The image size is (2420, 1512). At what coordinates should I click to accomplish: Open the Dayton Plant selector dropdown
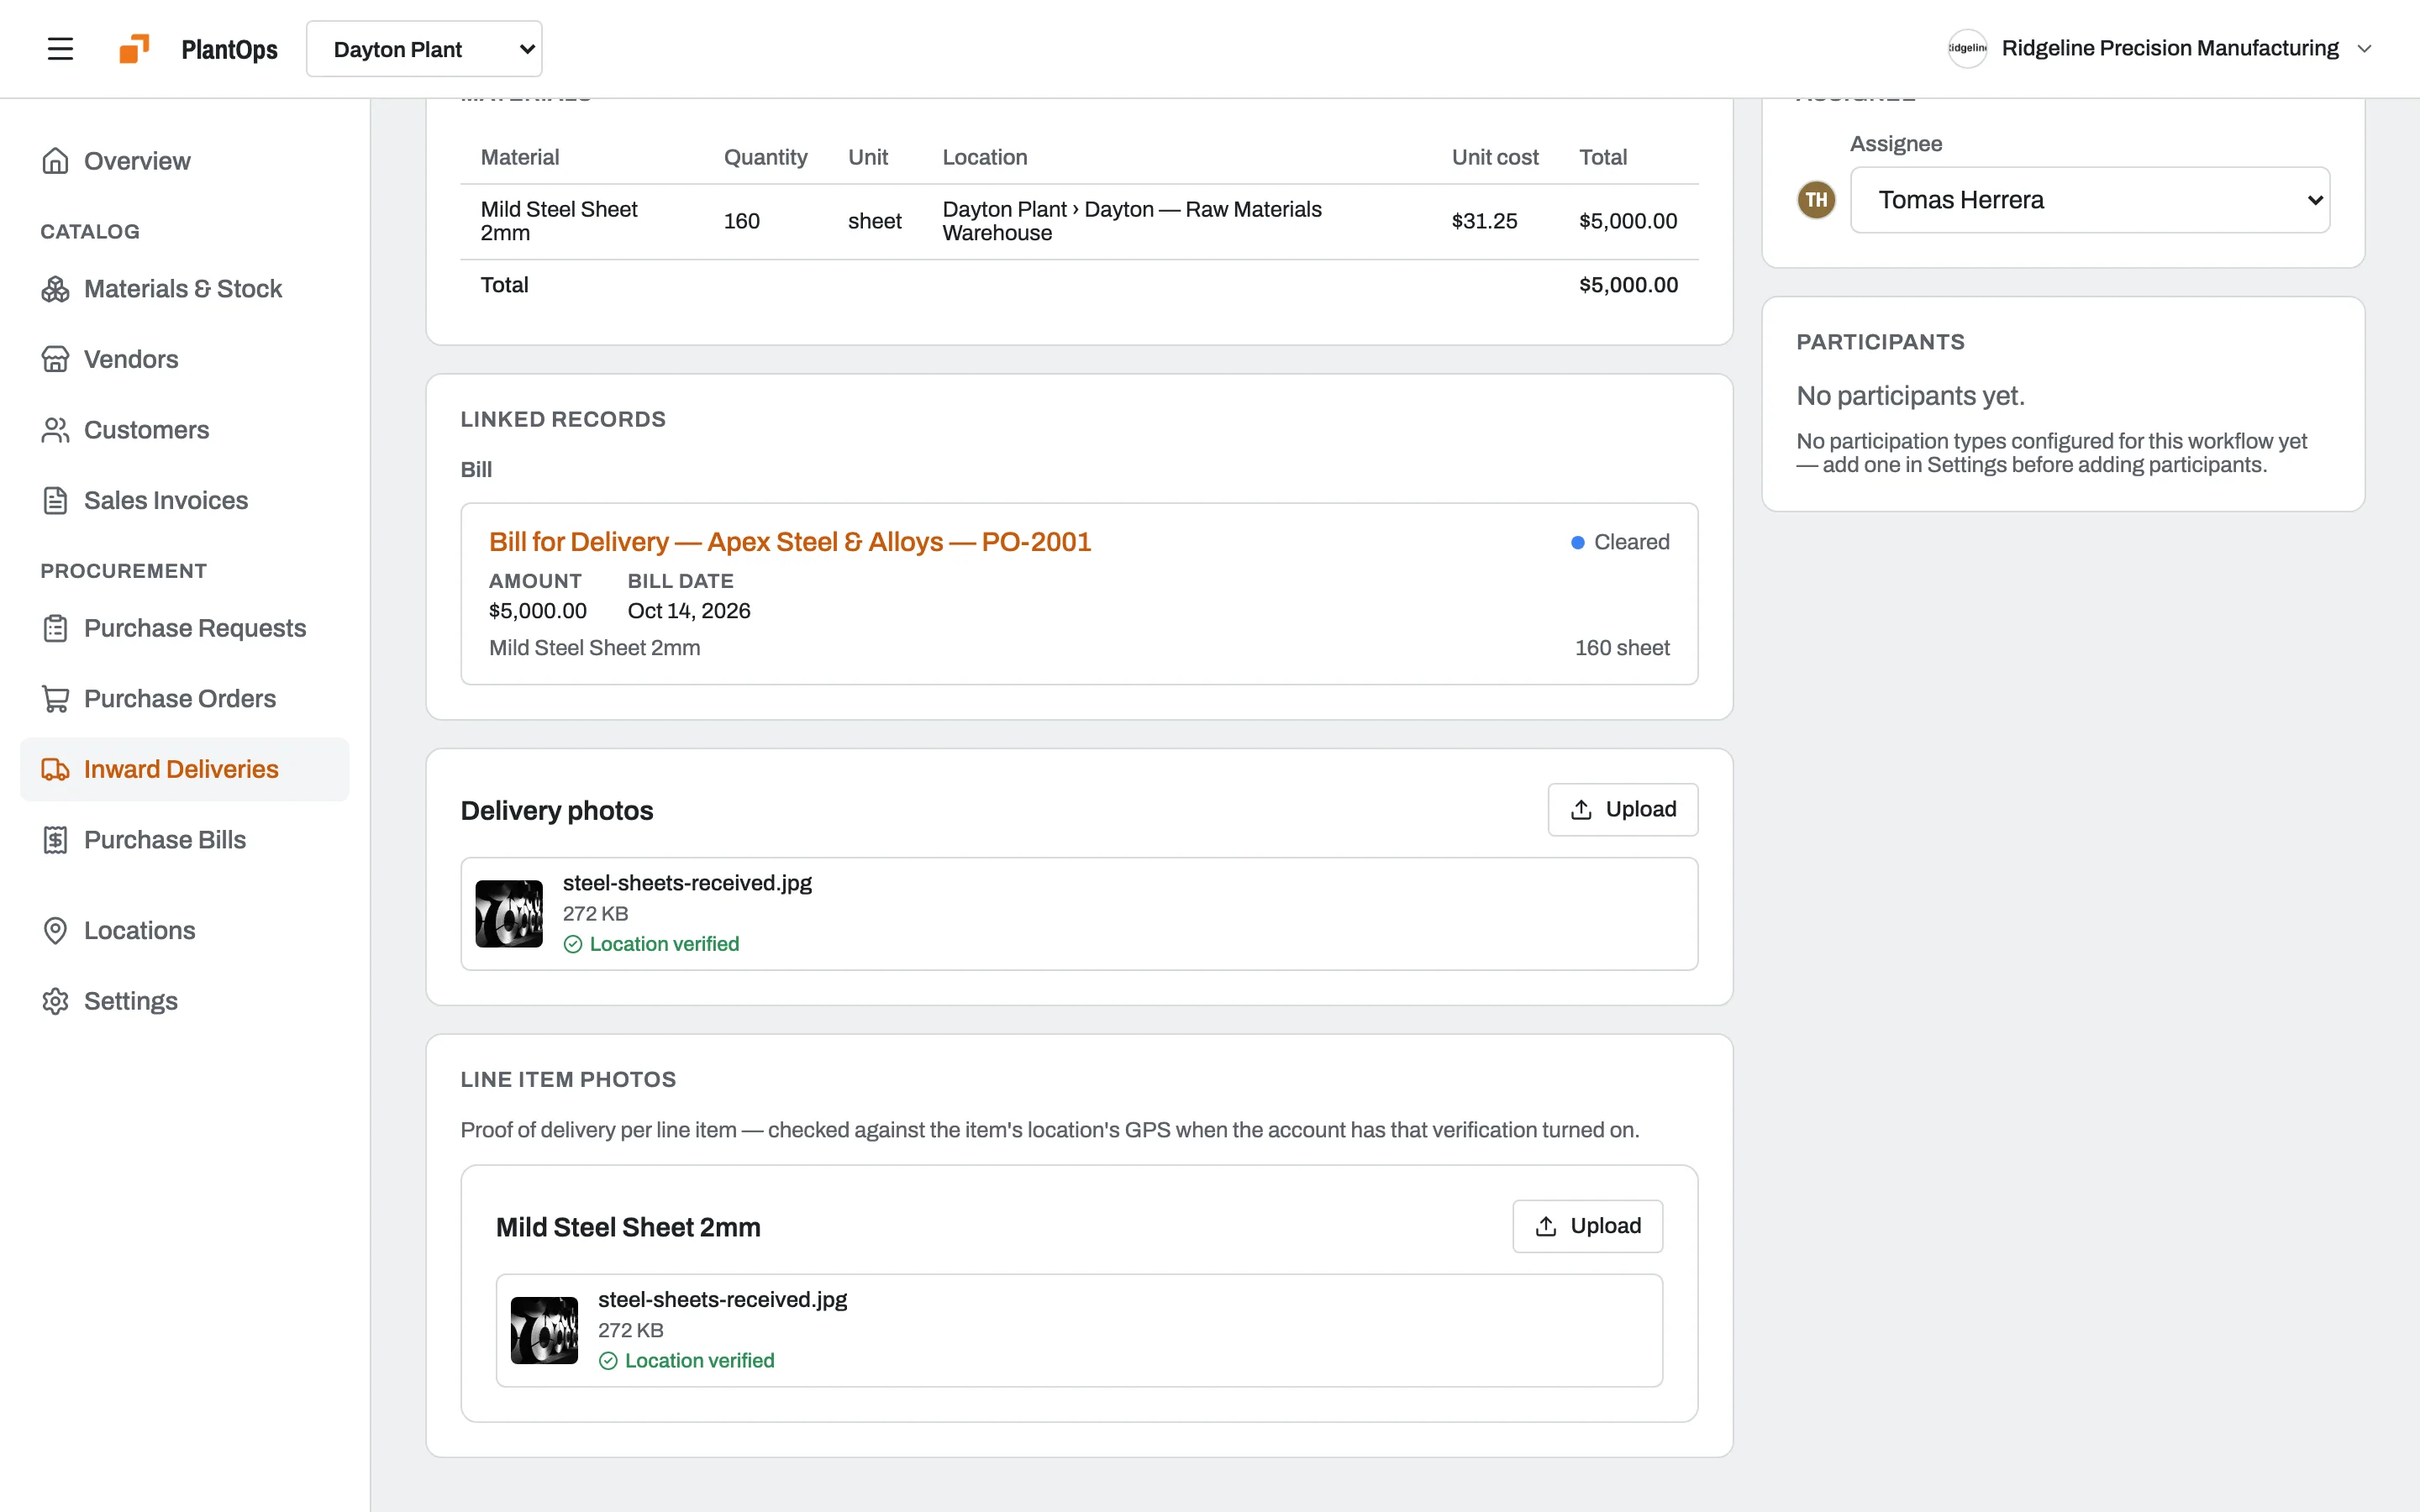click(424, 49)
